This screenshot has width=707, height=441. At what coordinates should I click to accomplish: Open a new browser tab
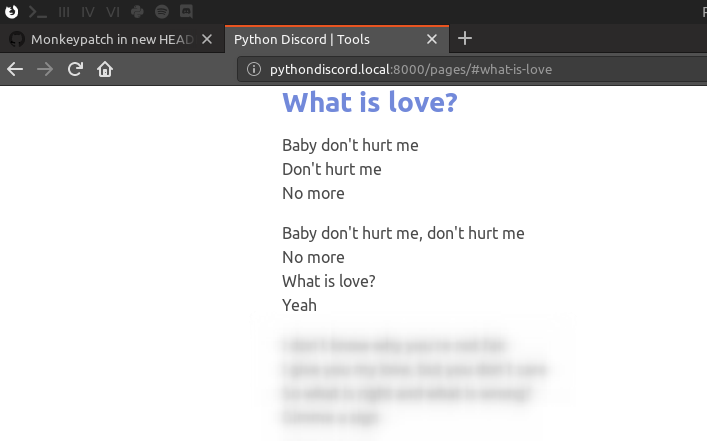[465, 38]
